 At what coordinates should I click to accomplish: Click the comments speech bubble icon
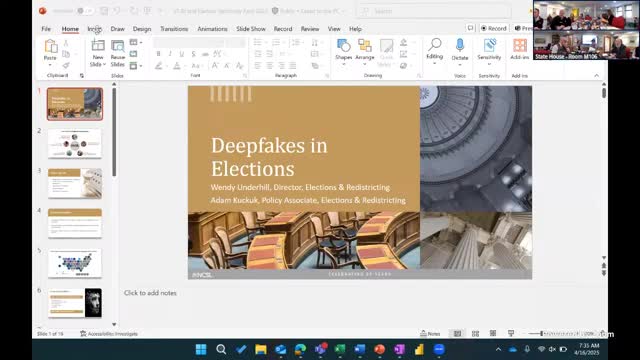[470, 28]
